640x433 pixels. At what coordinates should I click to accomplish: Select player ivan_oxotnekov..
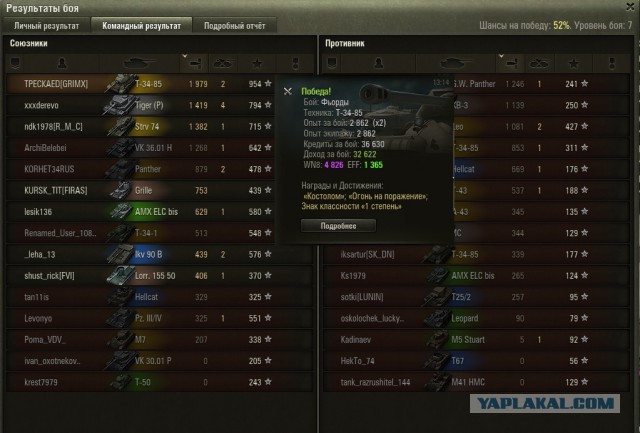click(52, 361)
